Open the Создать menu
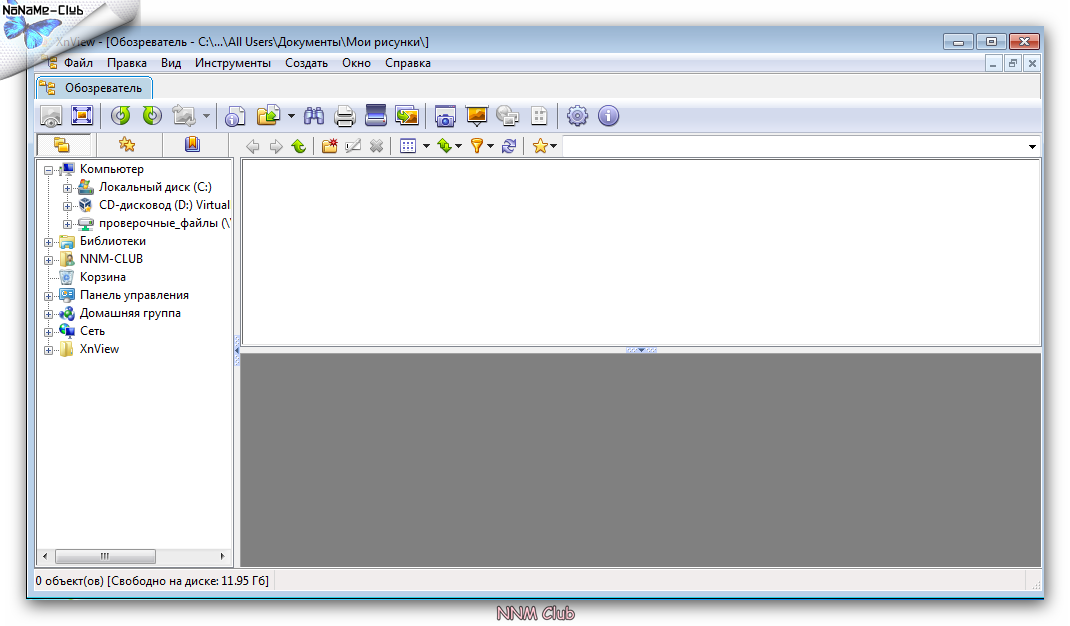The image size is (1070, 626). [x=306, y=63]
